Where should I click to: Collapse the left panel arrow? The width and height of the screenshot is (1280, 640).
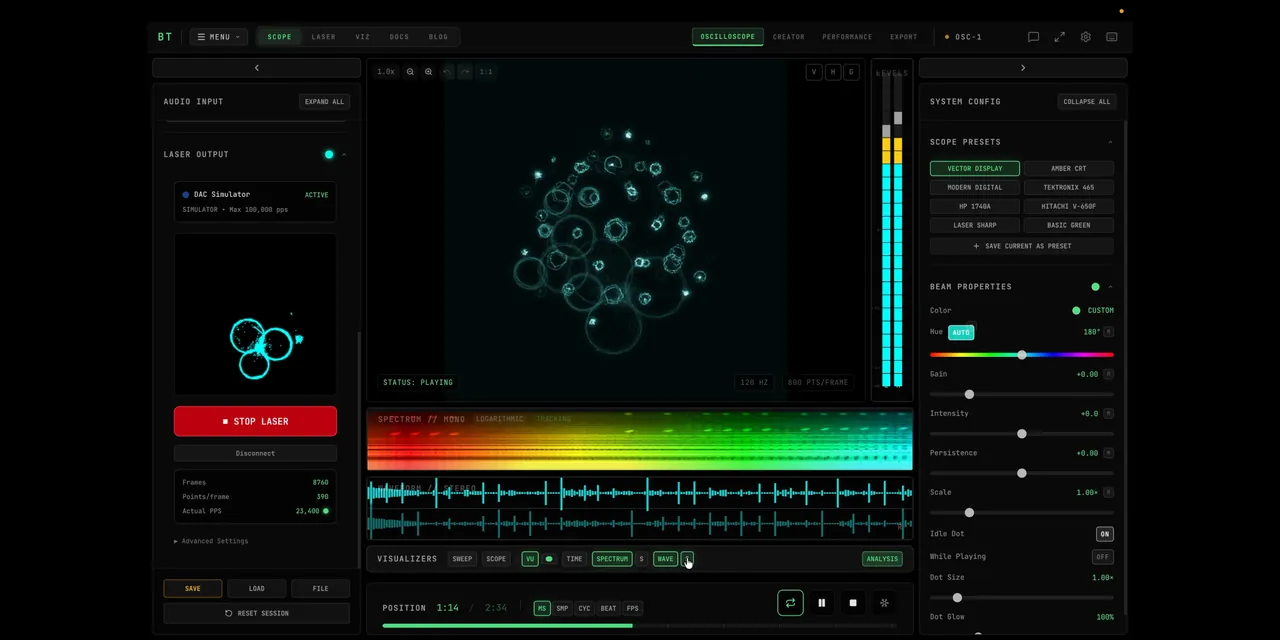(x=256, y=68)
